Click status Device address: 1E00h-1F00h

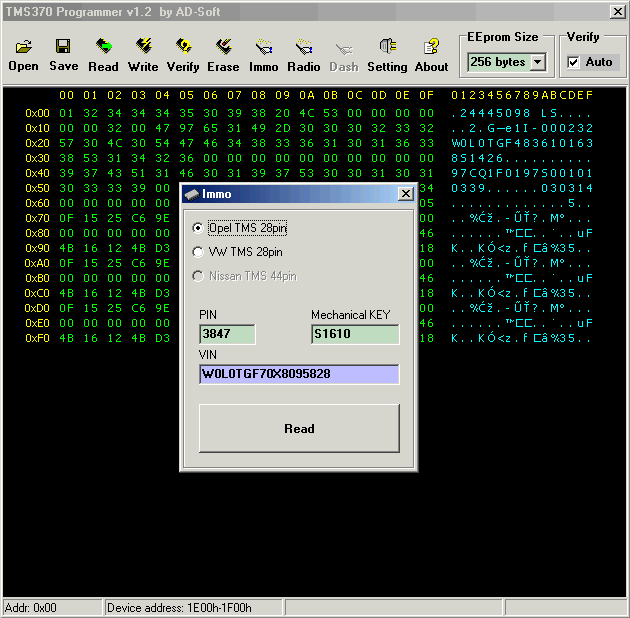(179, 608)
